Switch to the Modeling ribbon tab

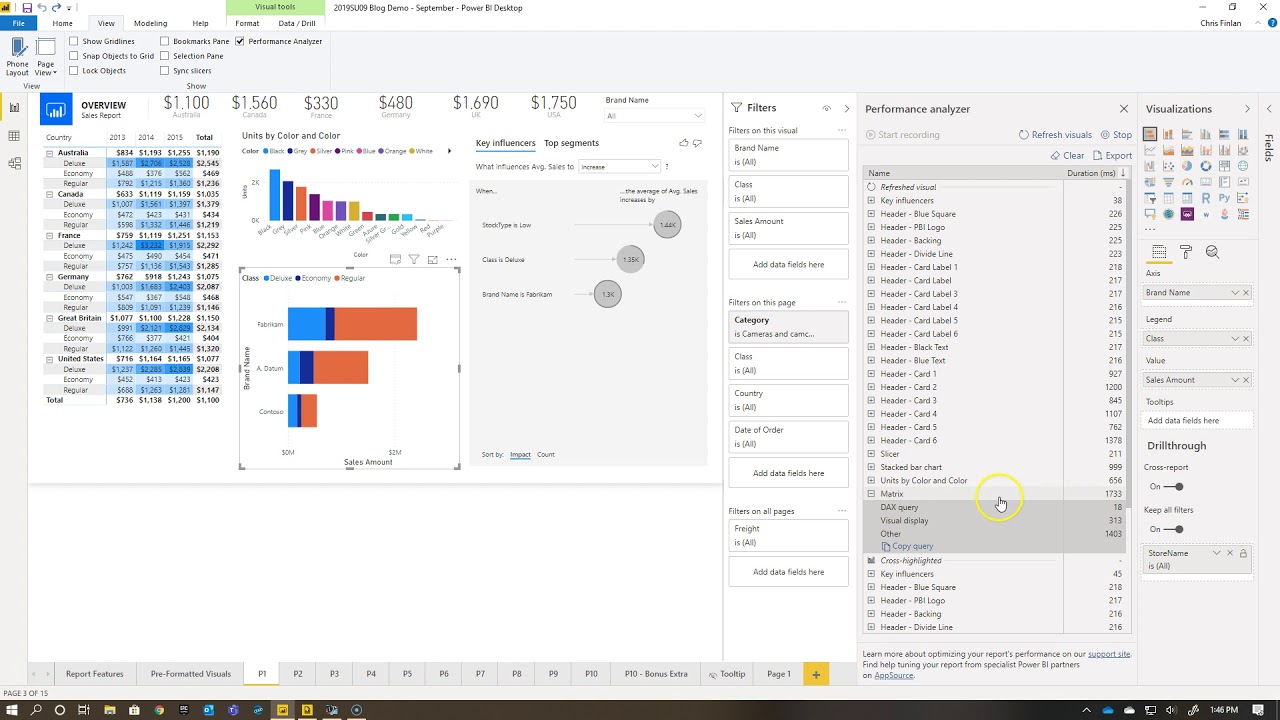coord(151,23)
